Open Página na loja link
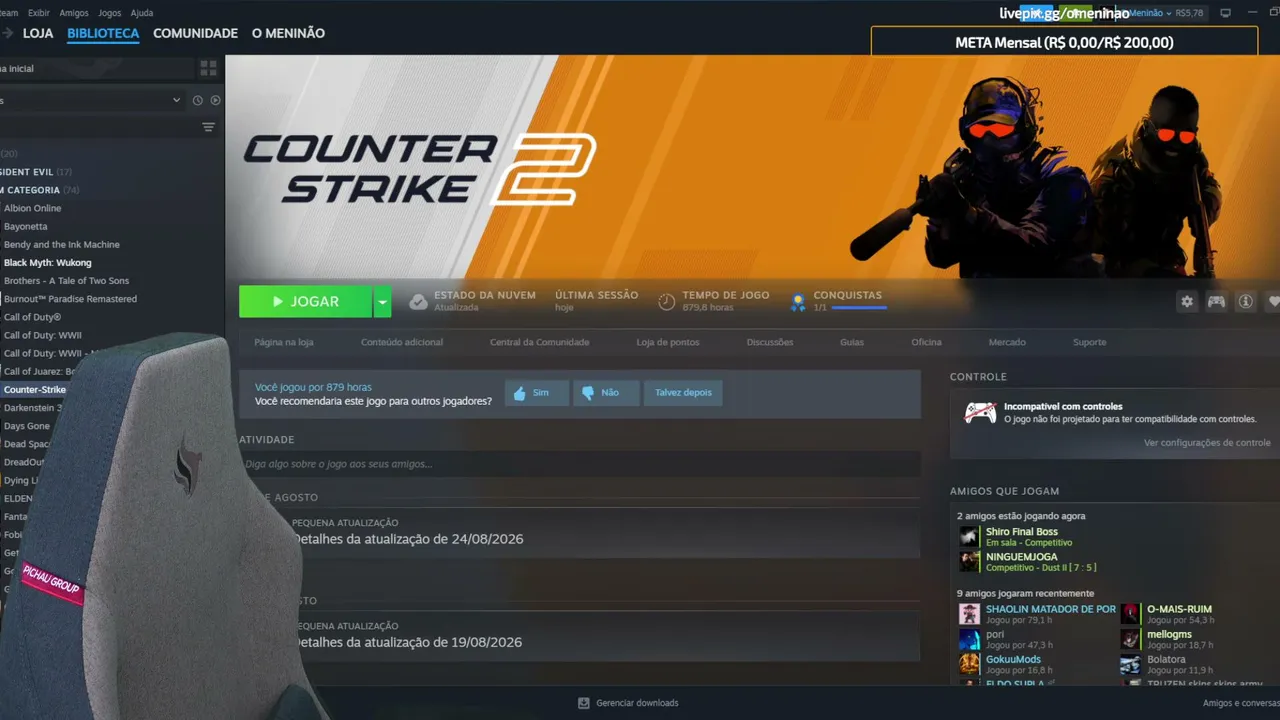This screenshot has width=1280, height=720. 284,342
